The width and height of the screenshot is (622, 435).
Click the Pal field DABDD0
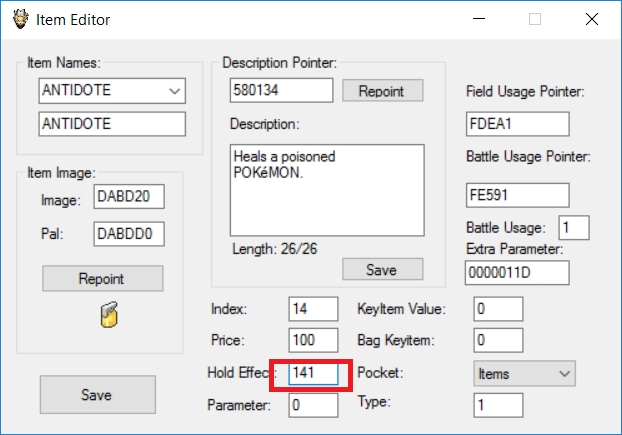coord(129,234)
